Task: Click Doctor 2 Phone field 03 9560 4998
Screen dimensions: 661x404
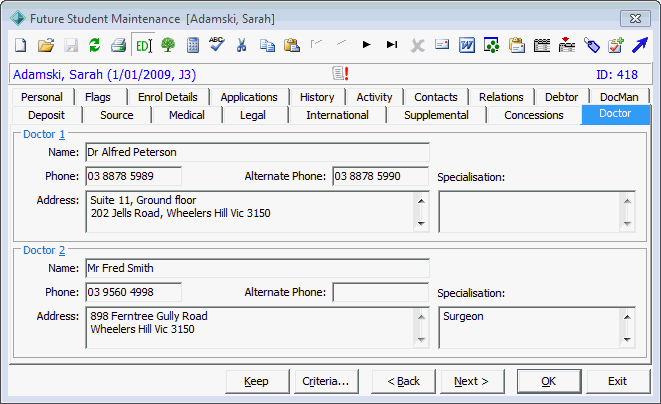Action: coord(134,292)
